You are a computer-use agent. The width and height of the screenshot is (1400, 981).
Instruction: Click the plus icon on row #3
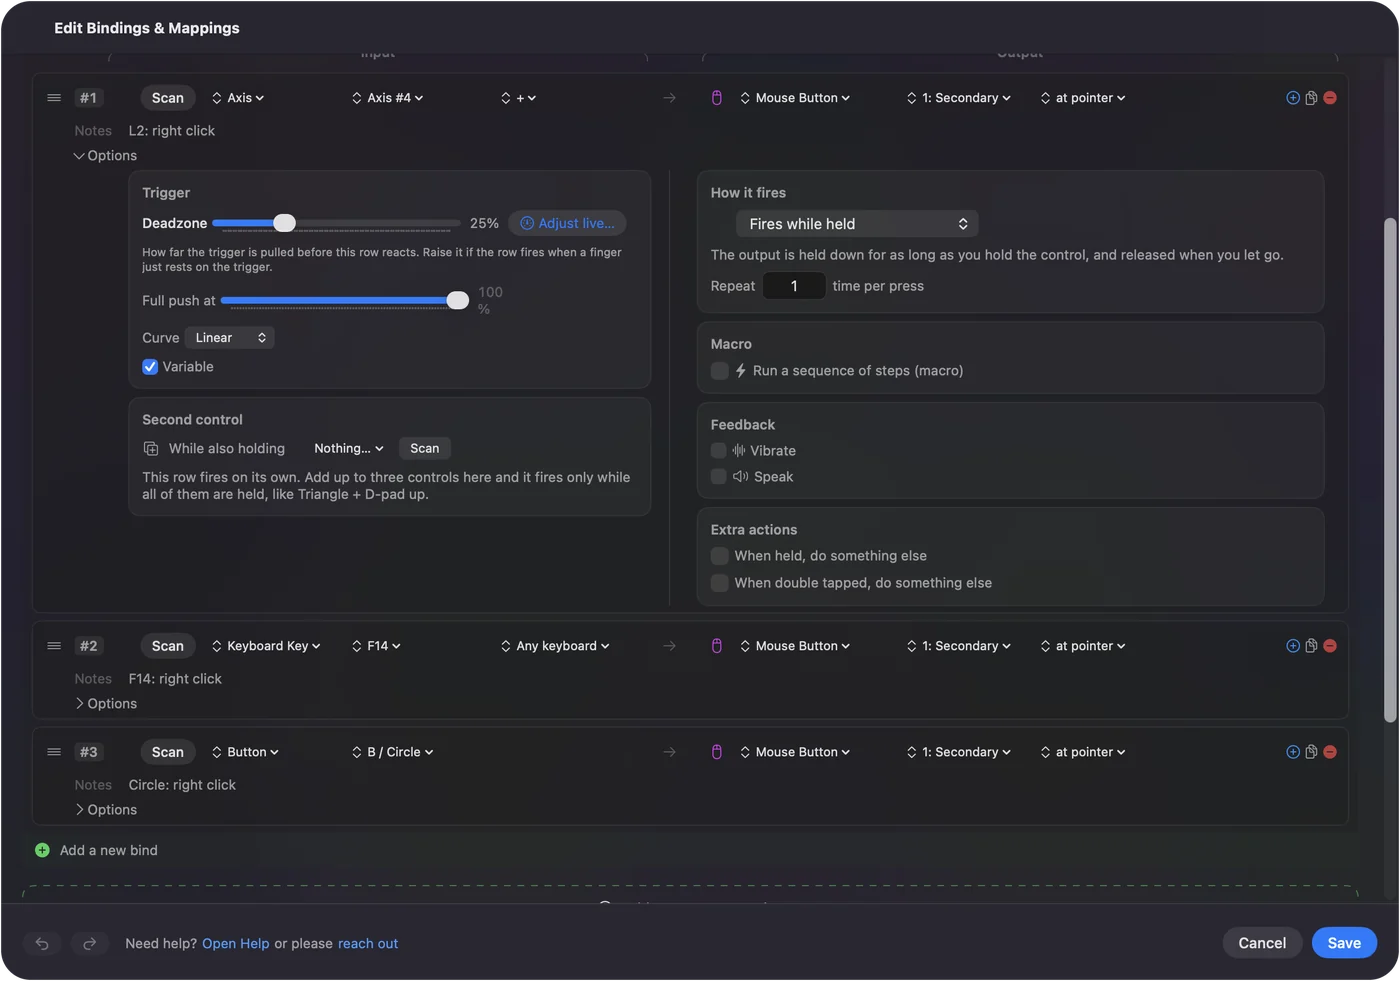(1293, 752)
